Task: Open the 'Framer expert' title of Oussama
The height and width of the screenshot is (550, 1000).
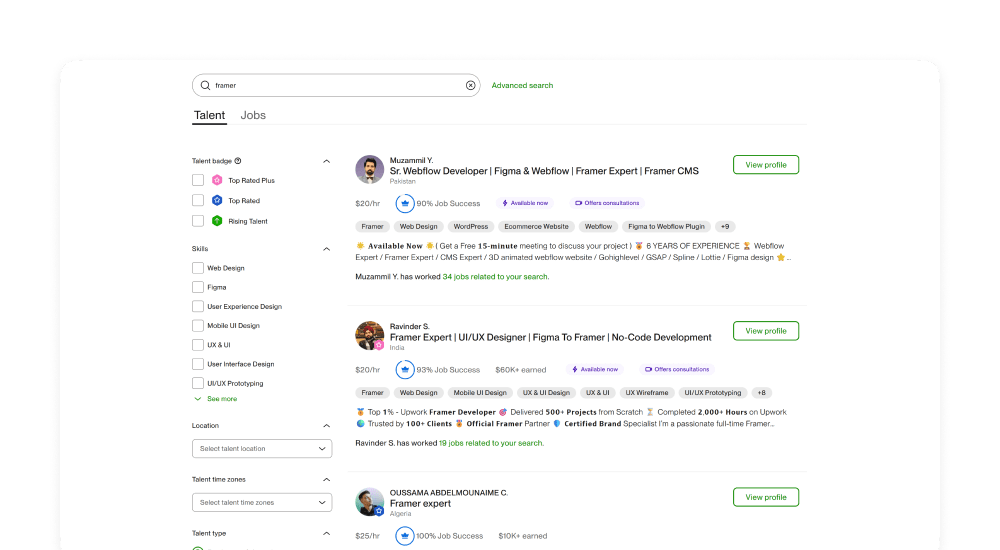Action: pos(420,503)
